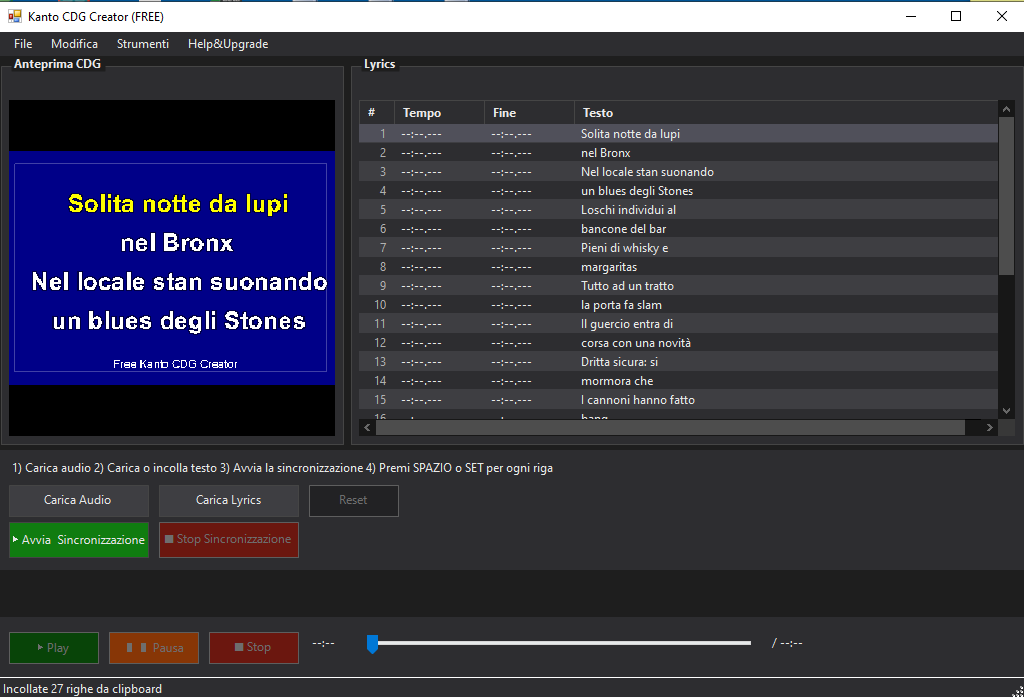Select the lyric row 'nel Bronx'
1024x697 pixels.
click(605, 153)
